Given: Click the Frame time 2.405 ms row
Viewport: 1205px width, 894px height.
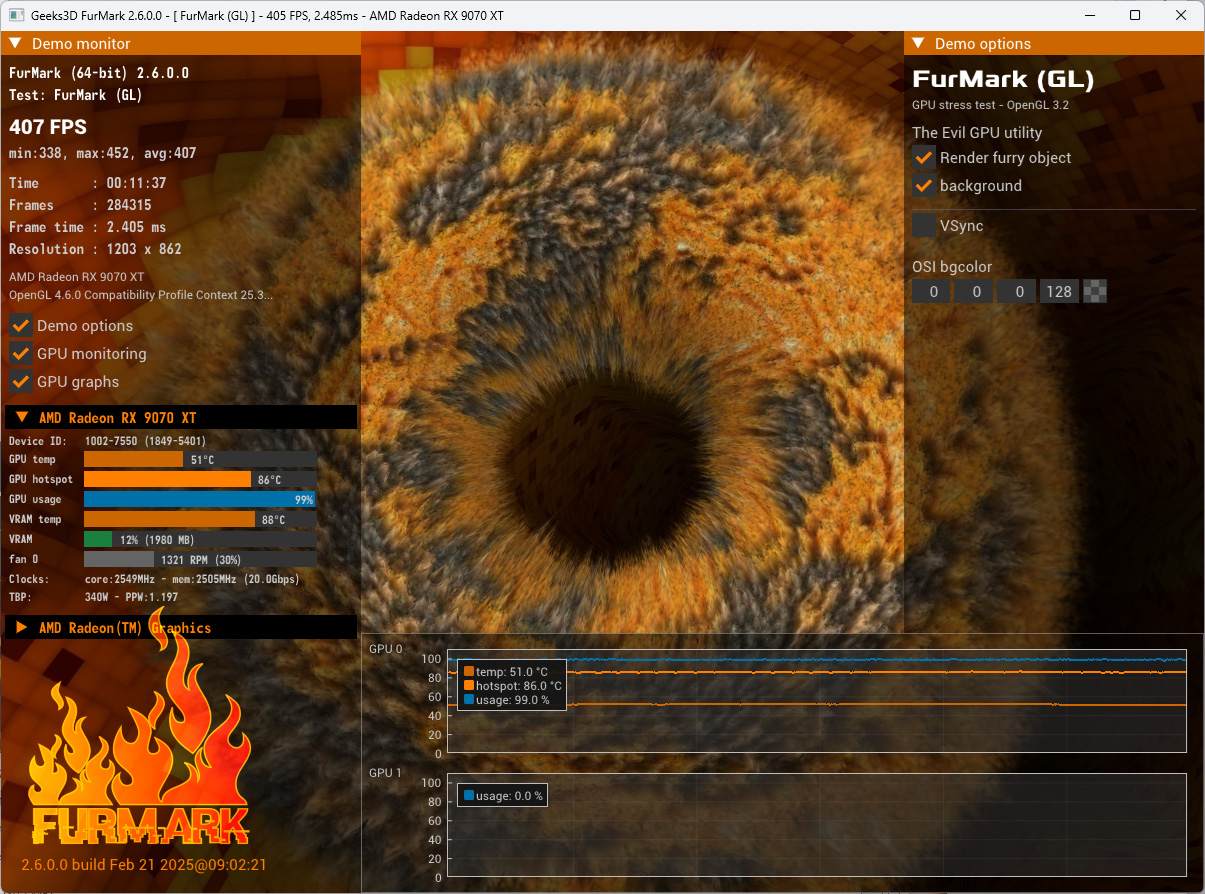Looking at the screenshot, I should click(88, 227).
